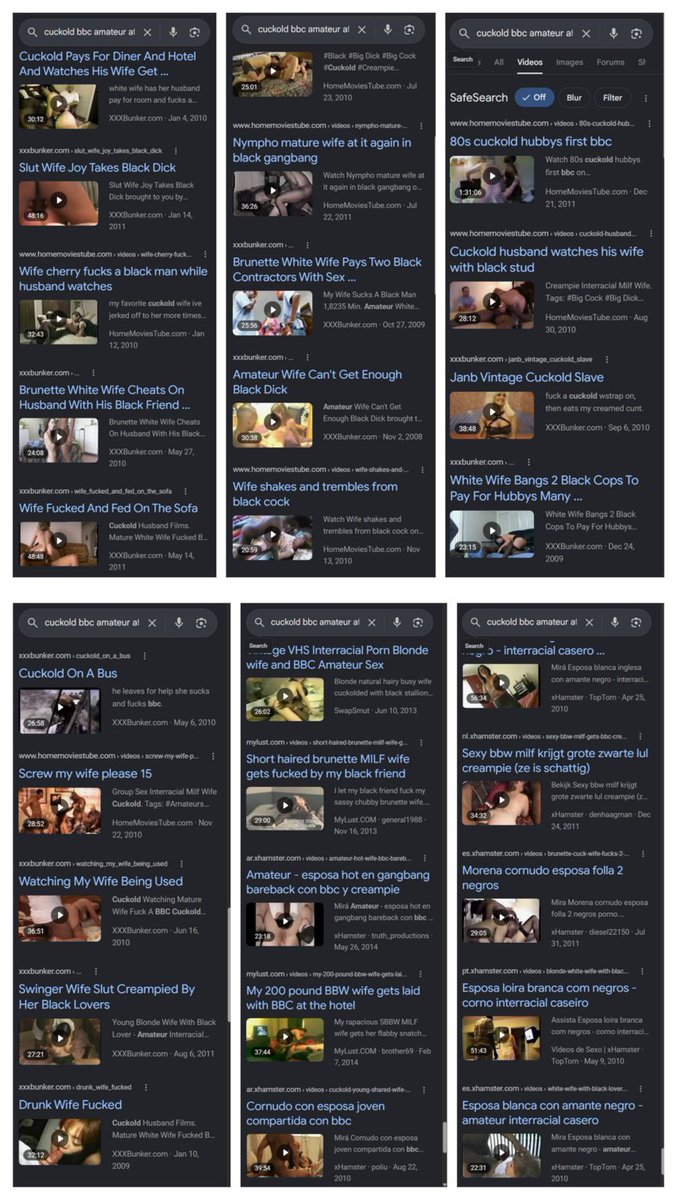Open Google Lens in the top-left screenshot
The height and width of the screenshot is (1200, 677).
(x=195, y=32)
